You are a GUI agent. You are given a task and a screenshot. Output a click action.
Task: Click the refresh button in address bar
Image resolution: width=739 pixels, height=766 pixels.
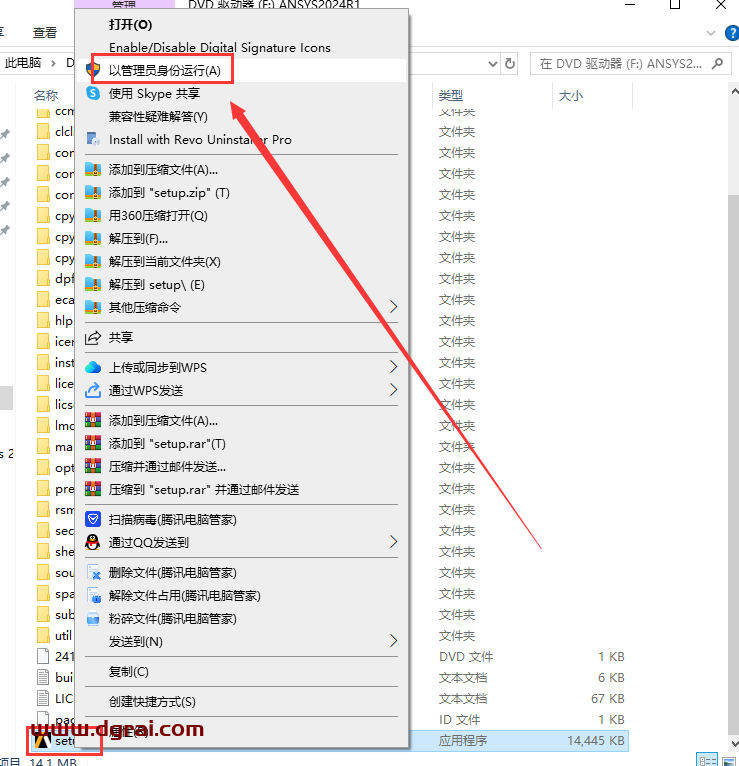point(510,64)
